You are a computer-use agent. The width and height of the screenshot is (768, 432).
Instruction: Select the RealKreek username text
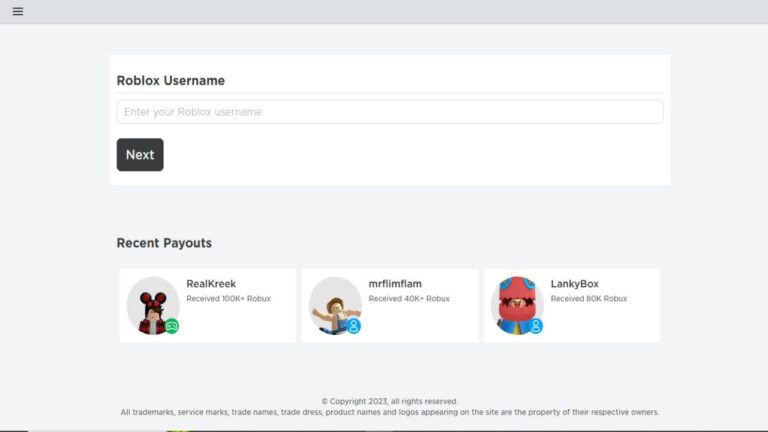pyautogui.click(x=211, y=284)
